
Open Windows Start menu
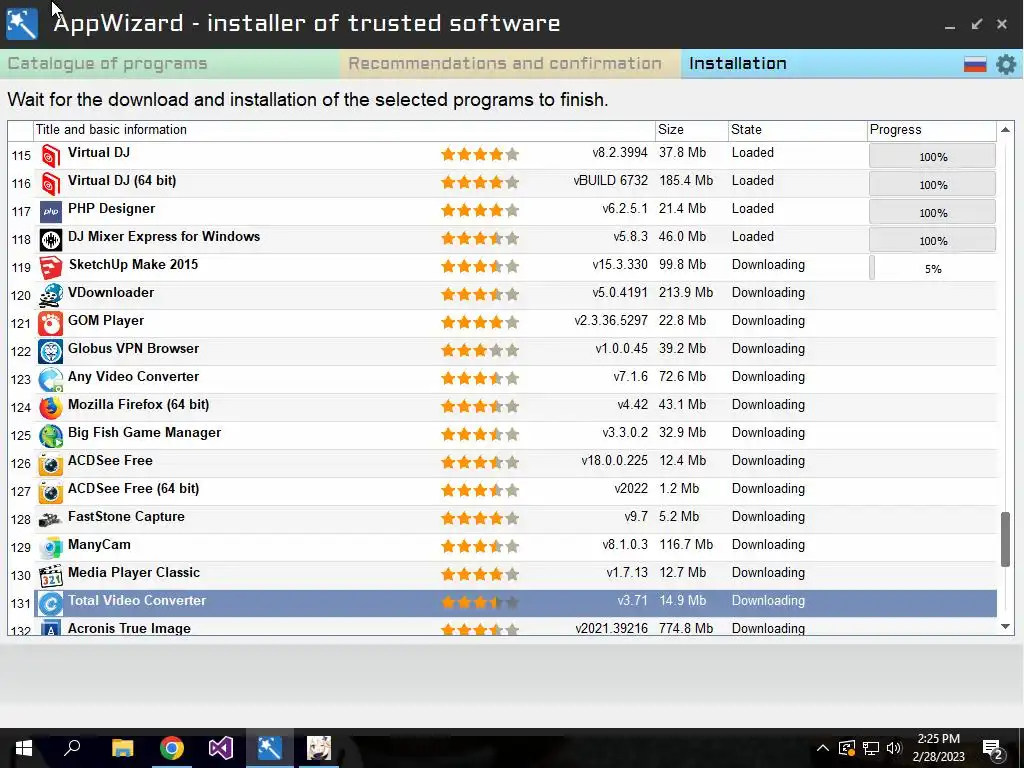(24, 748)
